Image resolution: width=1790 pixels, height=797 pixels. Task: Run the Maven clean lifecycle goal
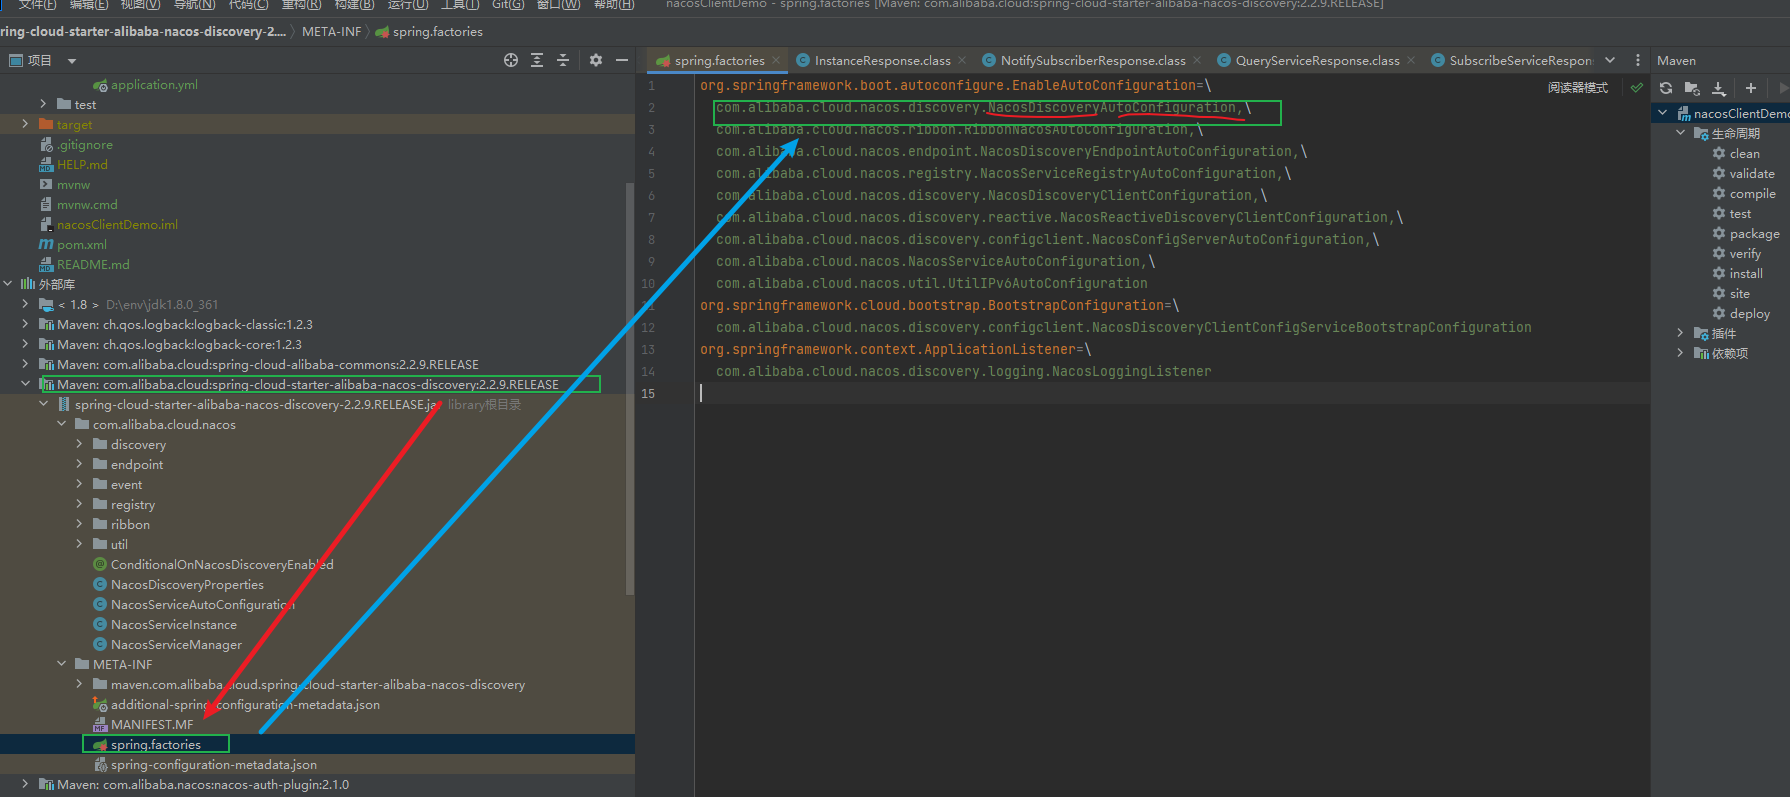[1744, 153]
